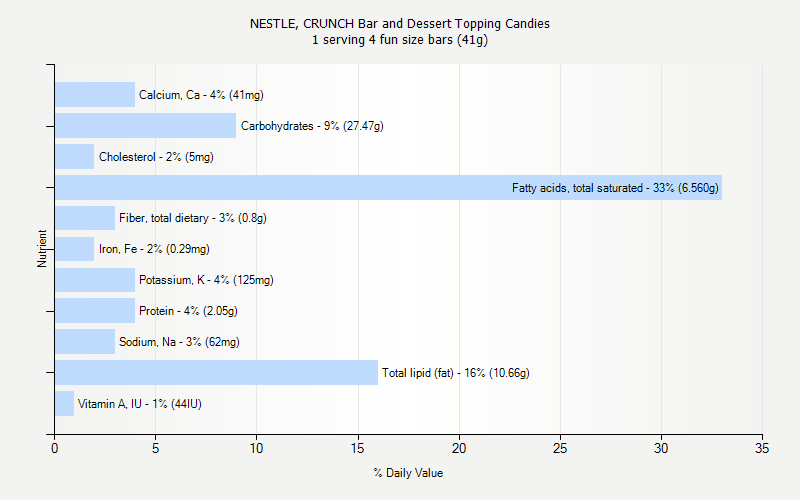This screenshot has width=800, height=500.
Task: Select the Cholesterol bar
Action: pos(74,157)
